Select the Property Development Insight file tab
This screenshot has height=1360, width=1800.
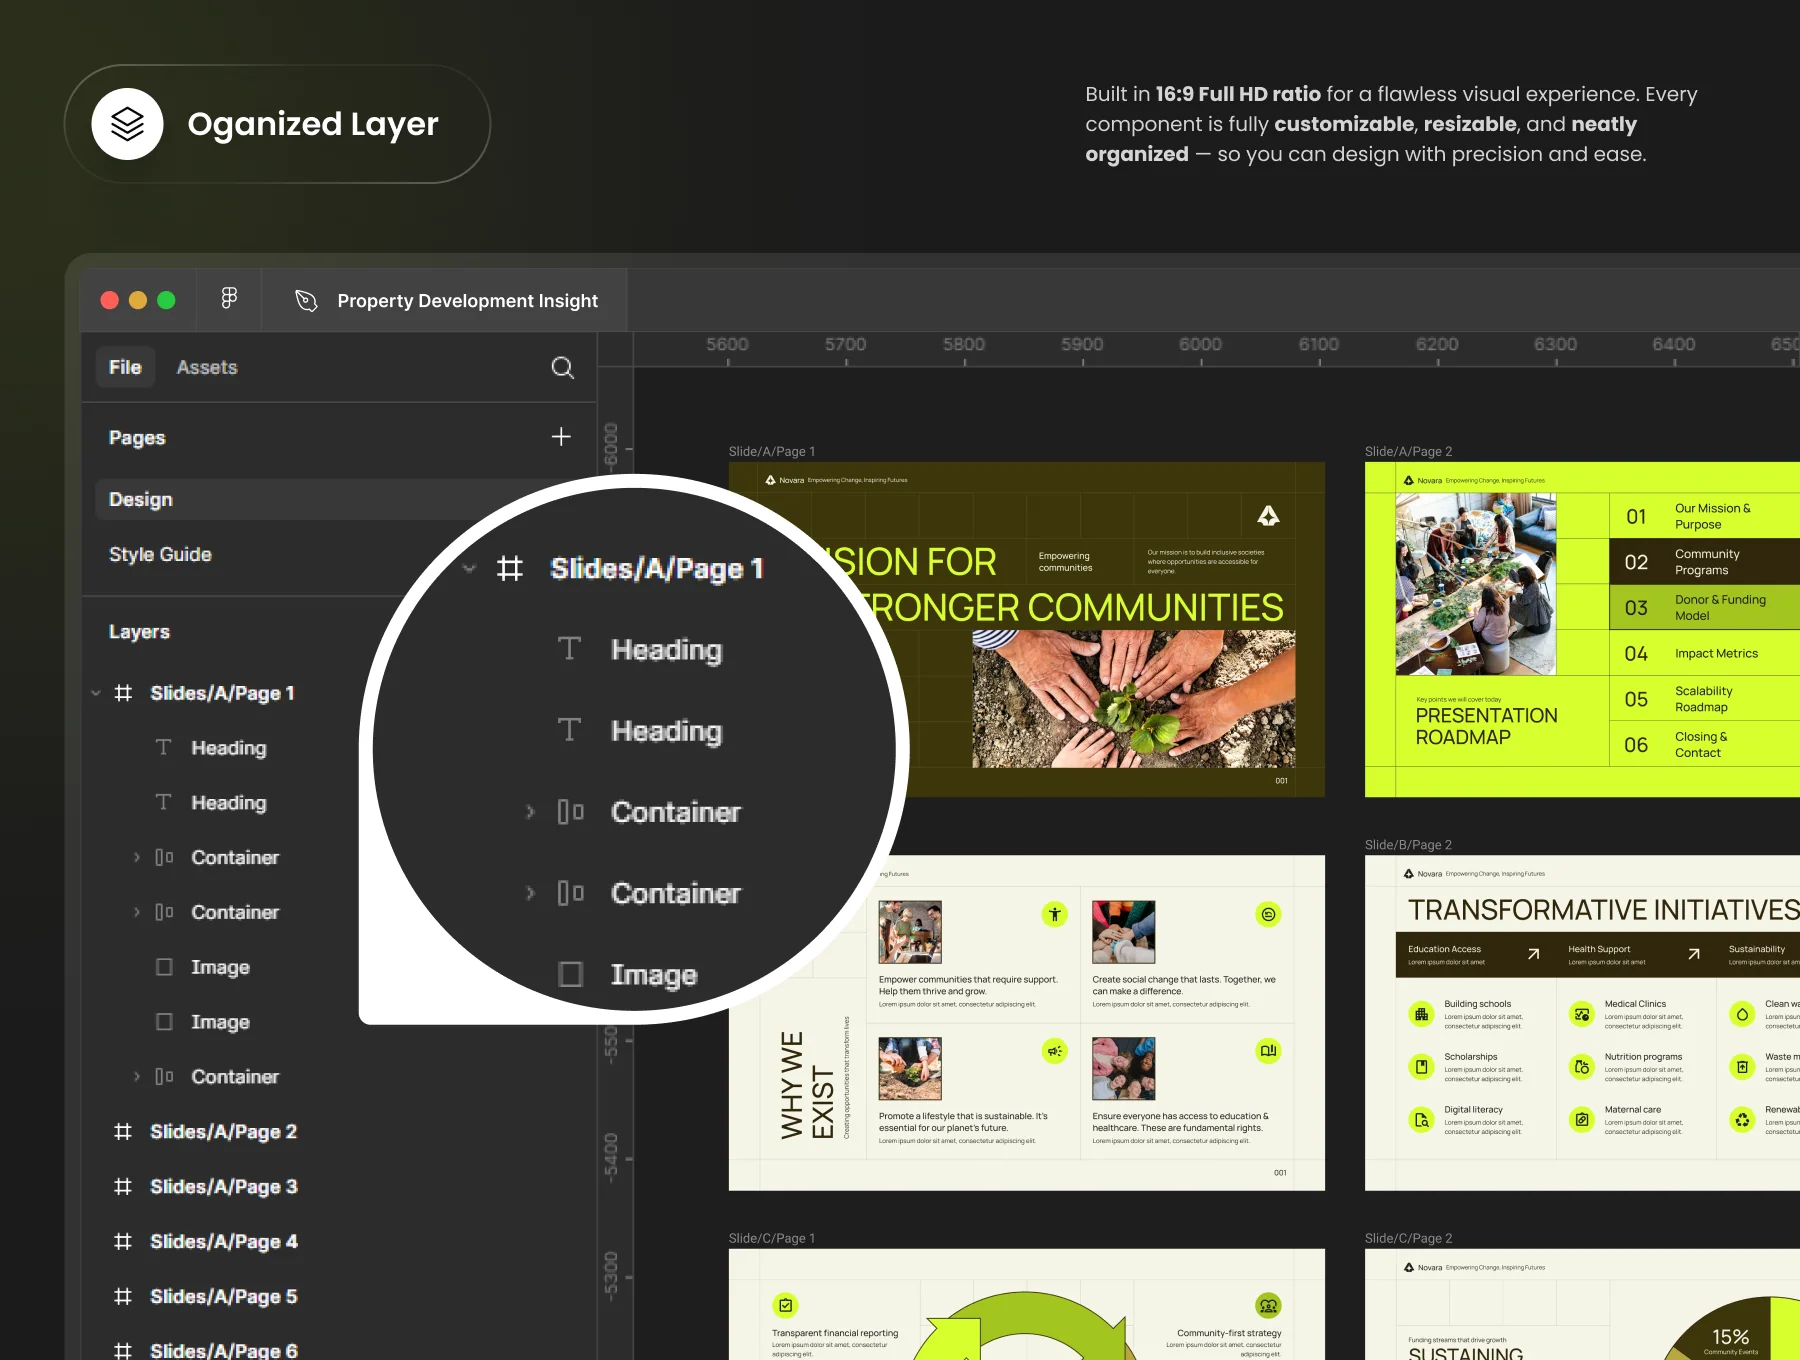[445, 300]
